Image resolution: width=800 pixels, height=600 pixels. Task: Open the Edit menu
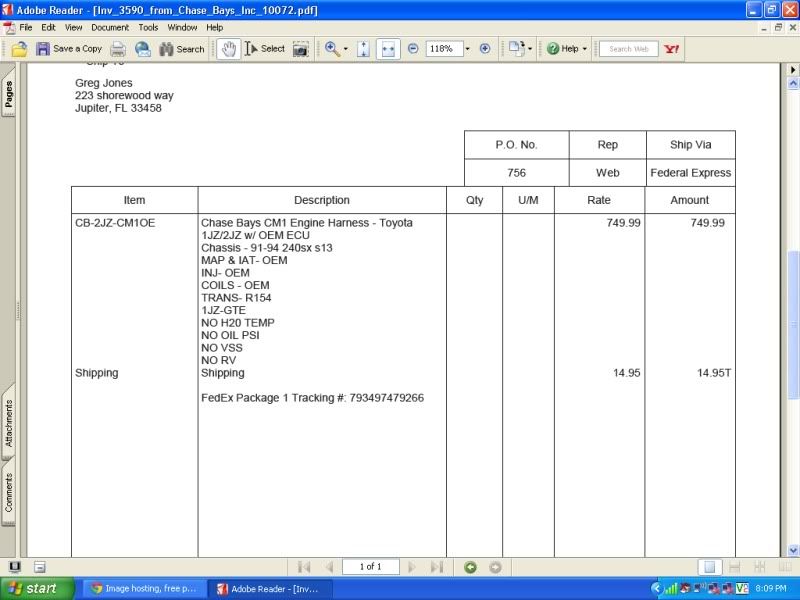click(x=48, y=28)
